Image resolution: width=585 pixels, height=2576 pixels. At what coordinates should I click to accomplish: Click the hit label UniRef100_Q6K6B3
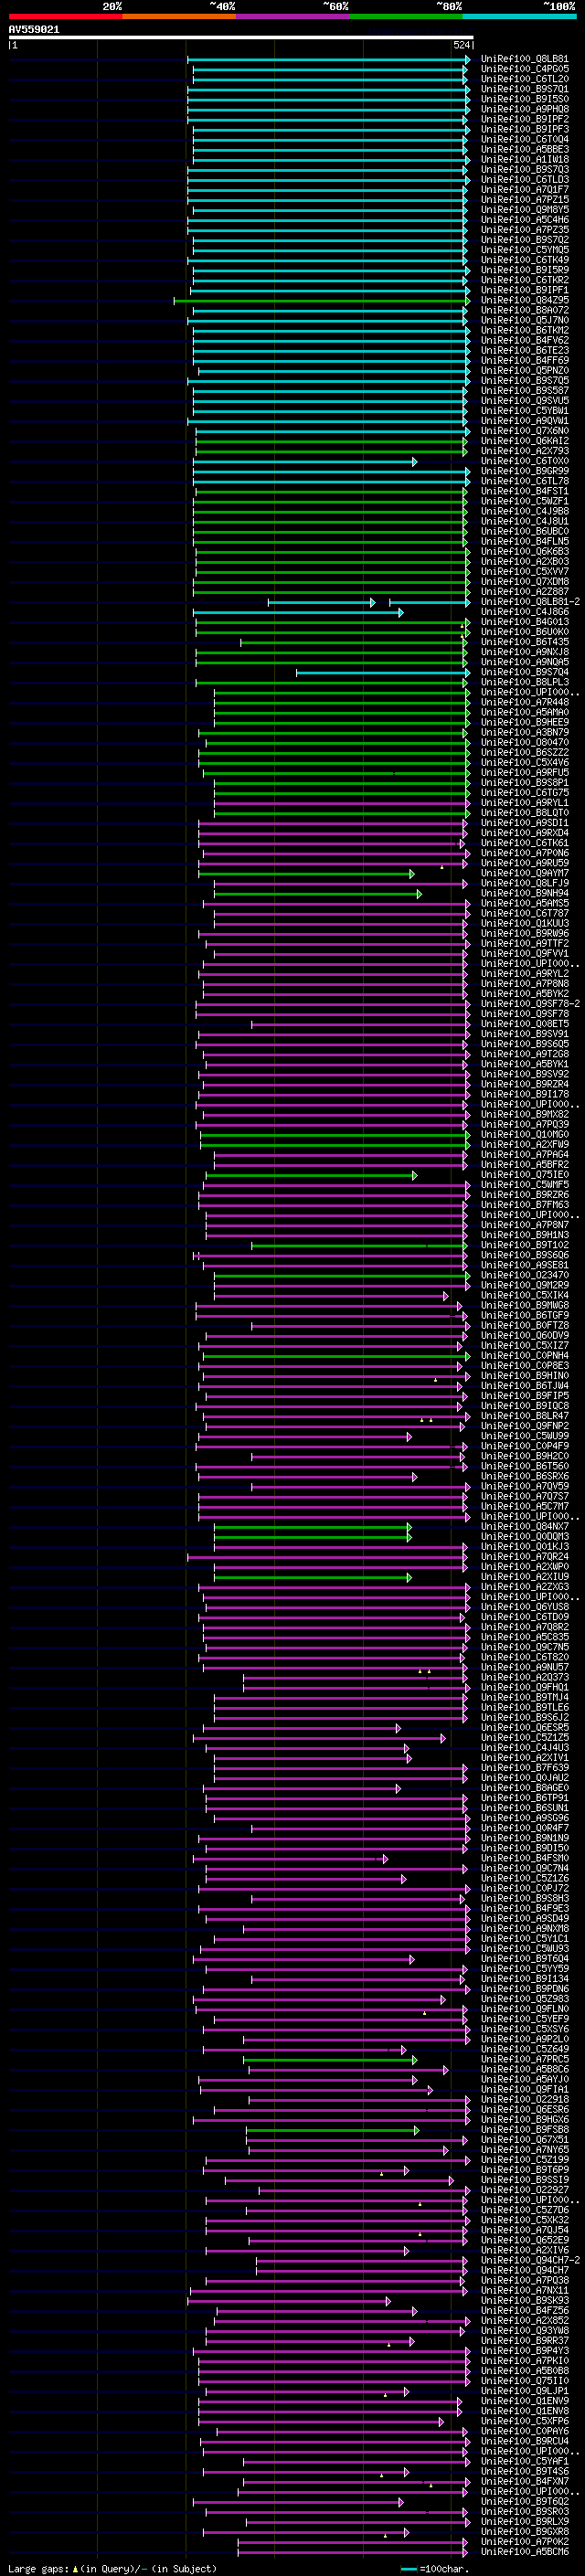[524, 551]
